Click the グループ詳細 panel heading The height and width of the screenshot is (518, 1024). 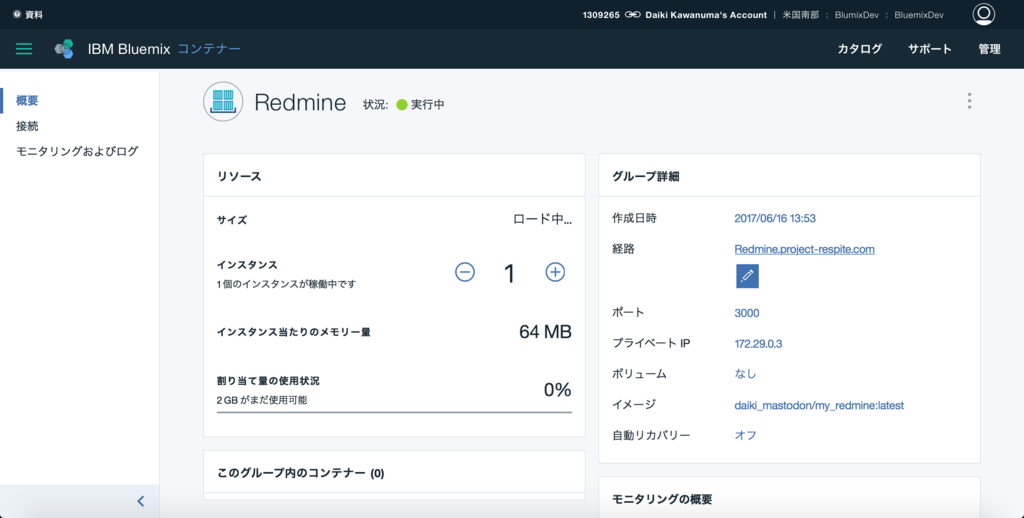click(x=646, y=176)
